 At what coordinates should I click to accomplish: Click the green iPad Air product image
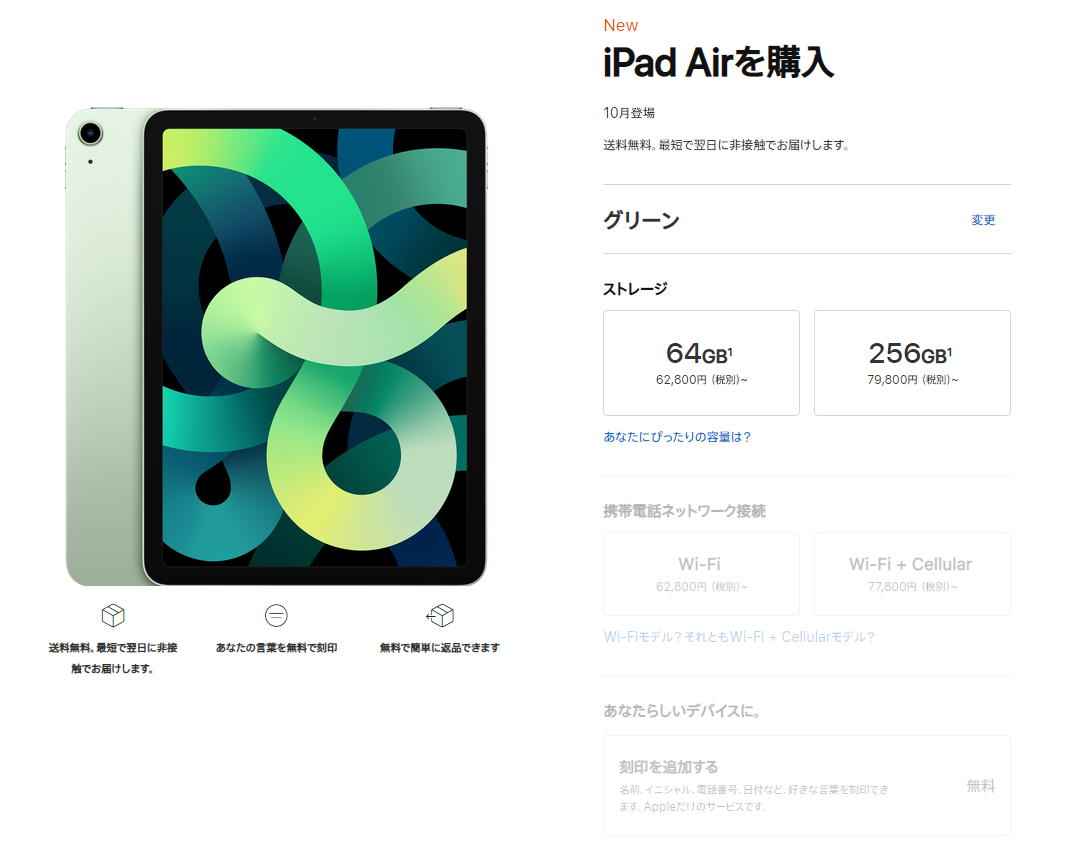click(x=276, y=347)
